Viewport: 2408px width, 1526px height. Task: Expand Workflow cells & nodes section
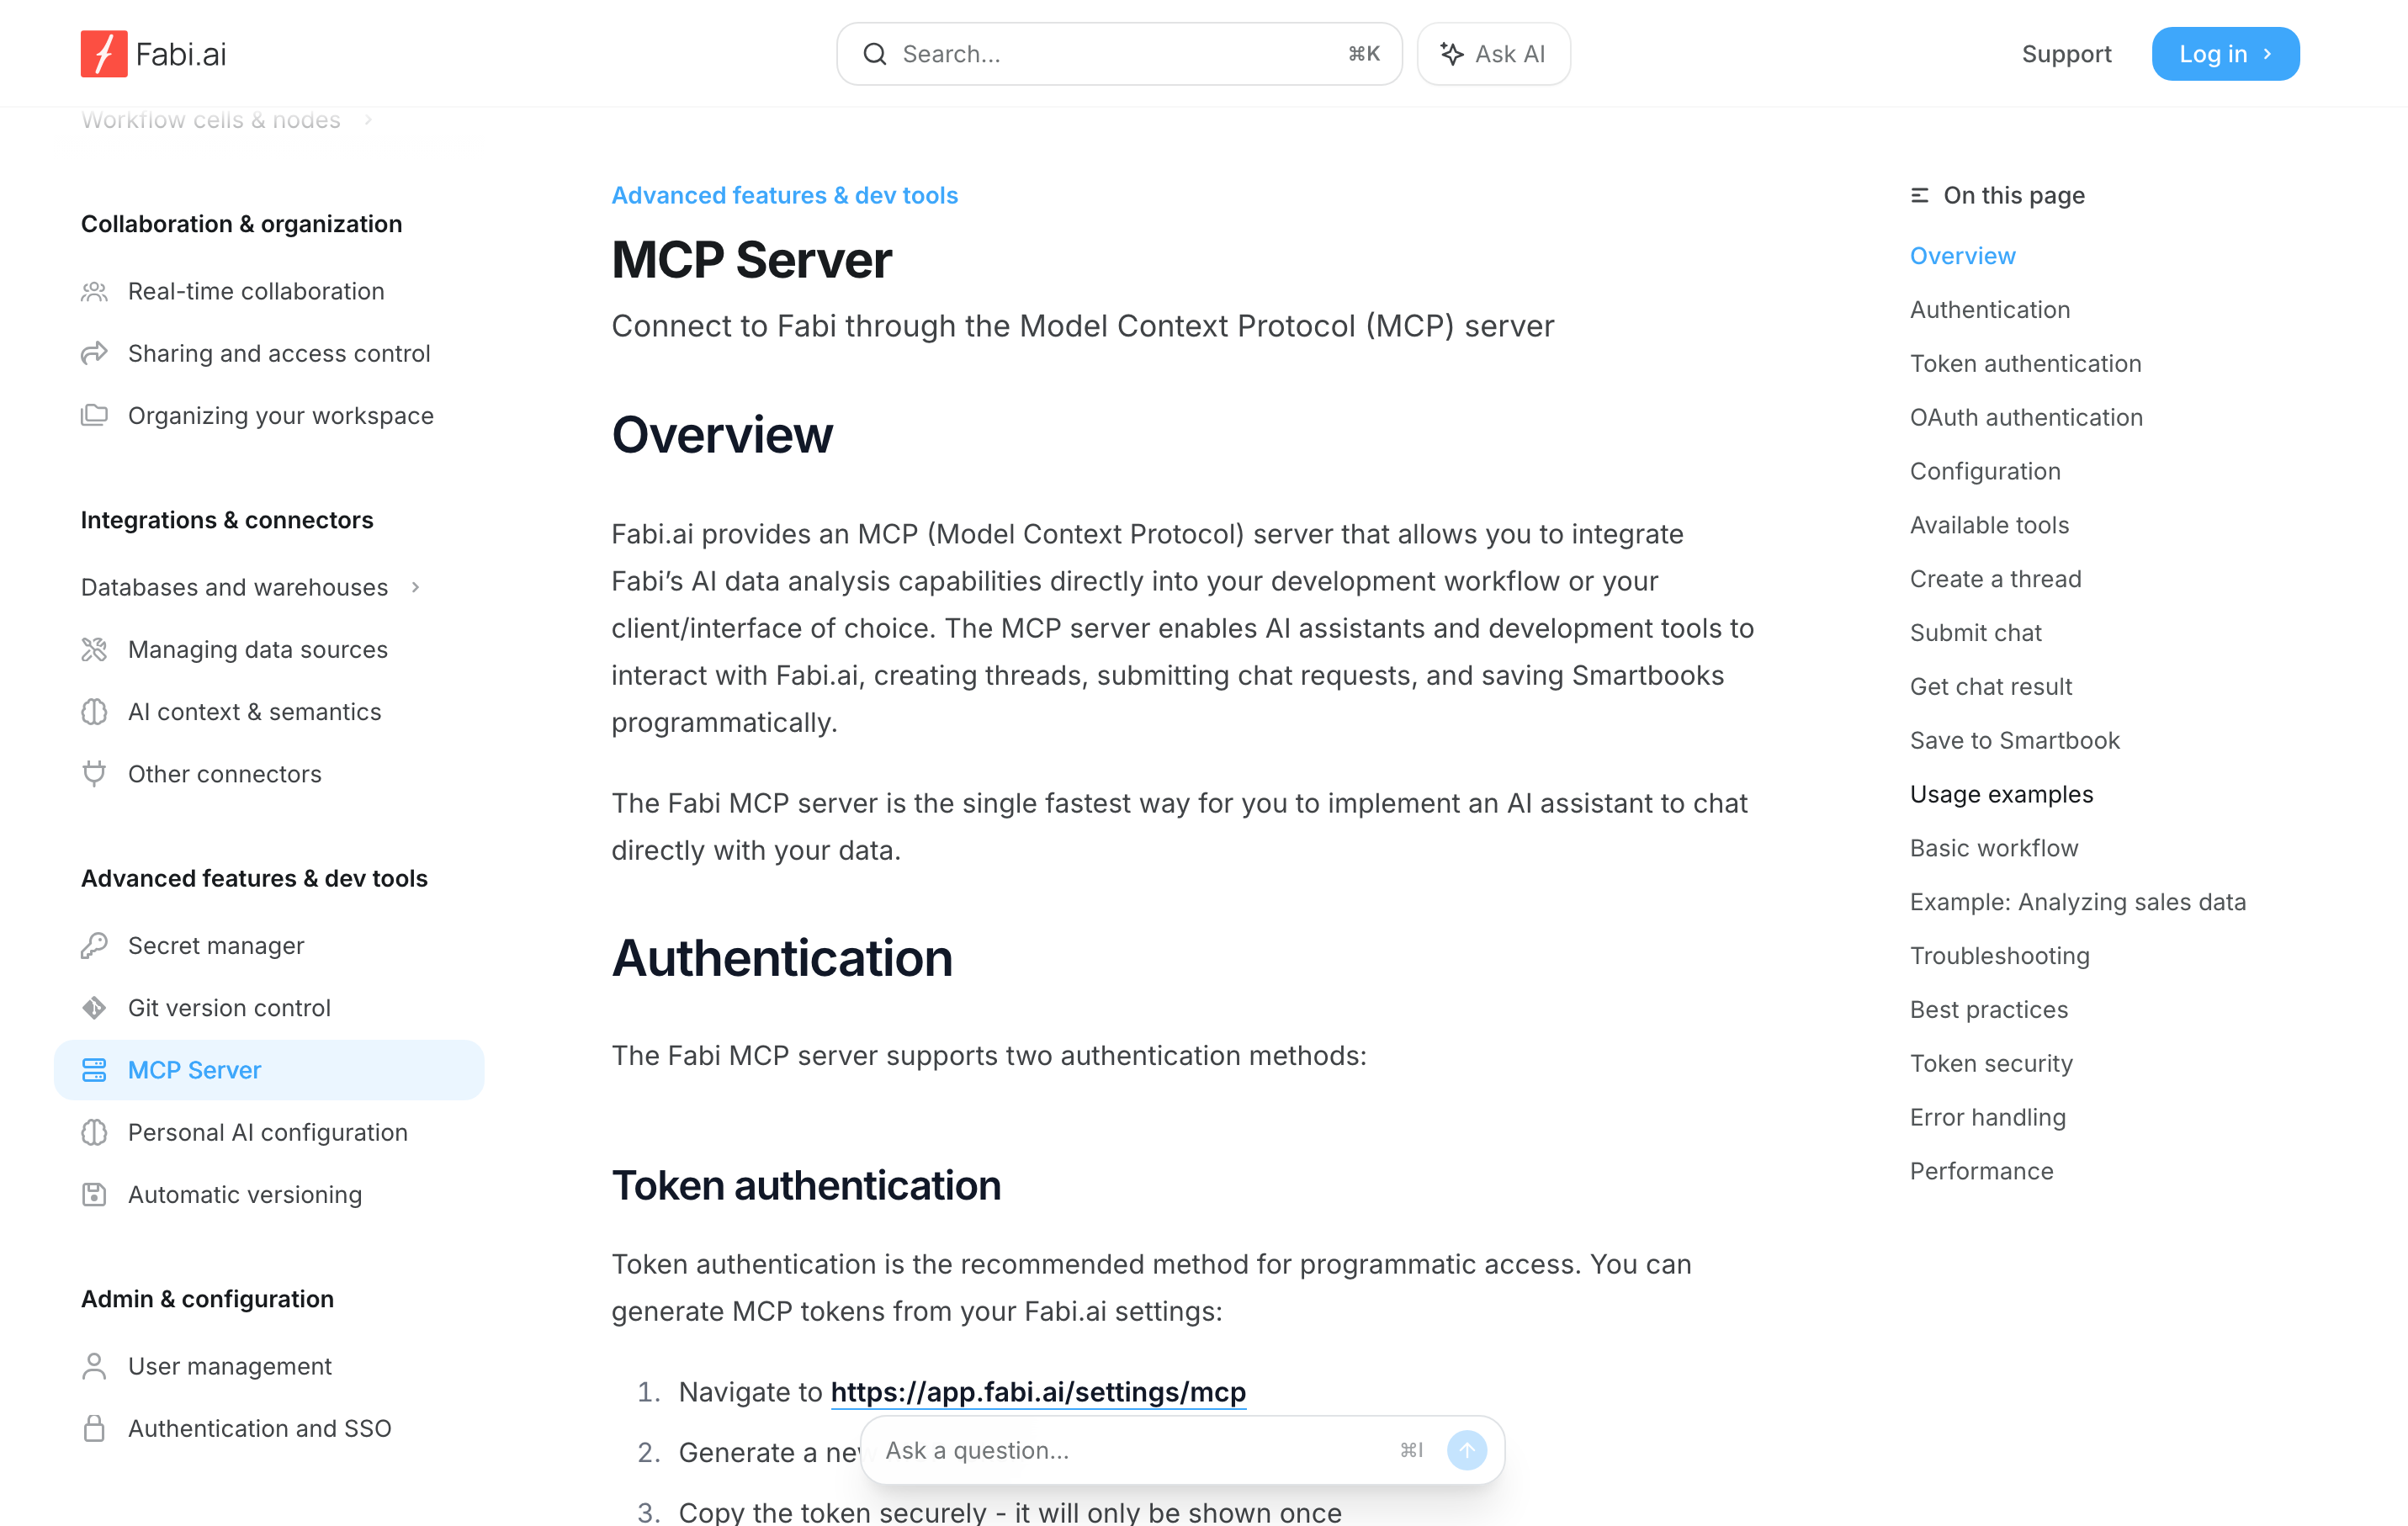tap(368, 120)
